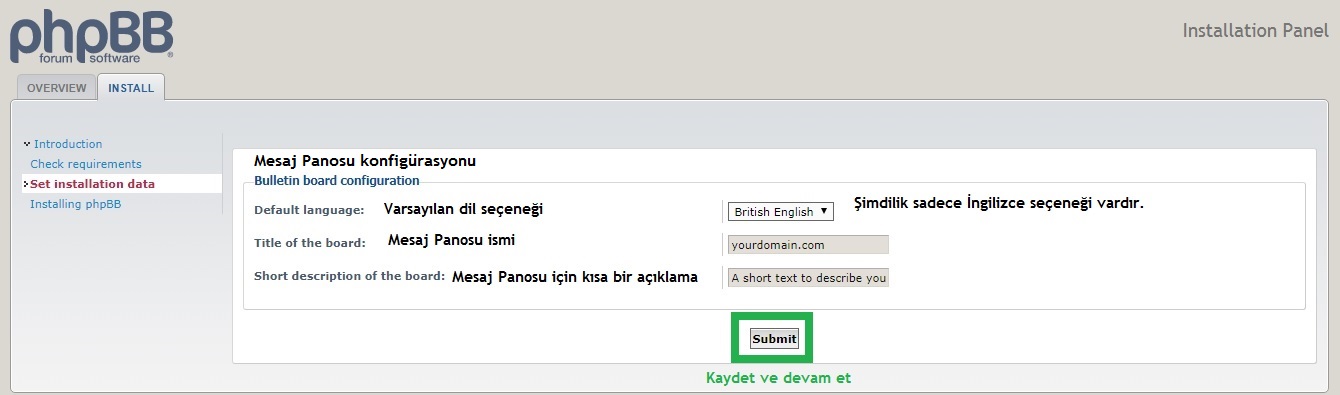Screen dimensions: 1340x395
Task: Click the 'Title of the board:' label
Action: click(x=310, y=242)
